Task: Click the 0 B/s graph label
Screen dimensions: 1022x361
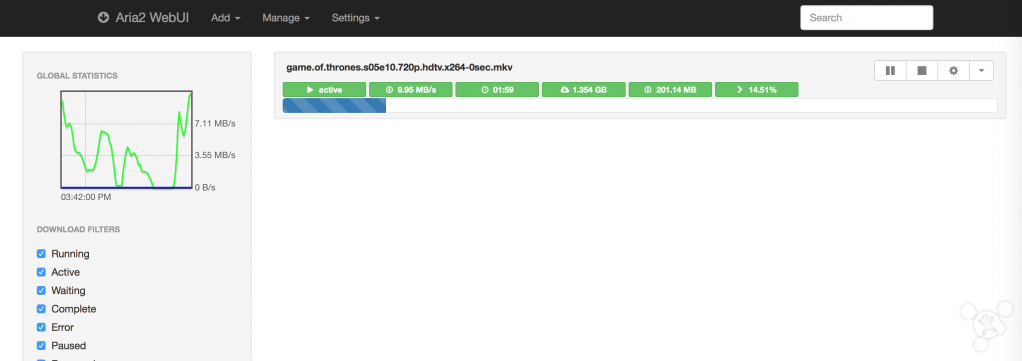Action: click(205, 187)
